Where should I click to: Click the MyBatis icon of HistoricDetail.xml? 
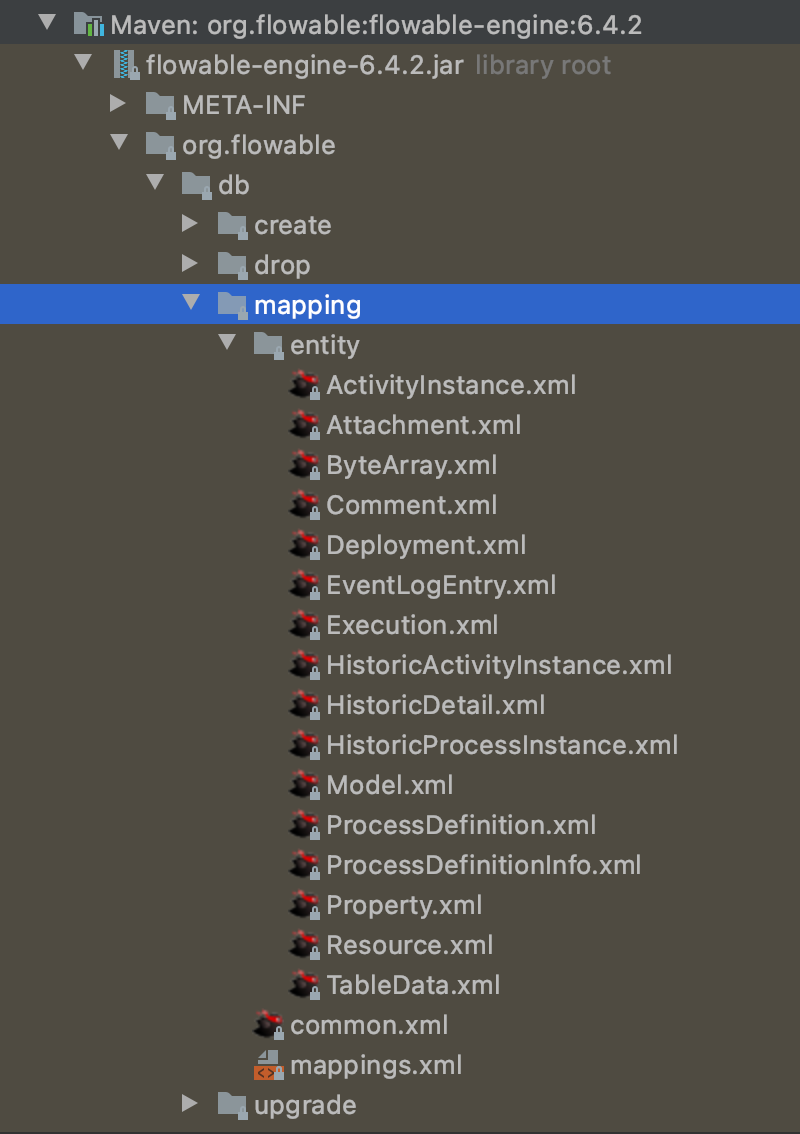(305, 706)
